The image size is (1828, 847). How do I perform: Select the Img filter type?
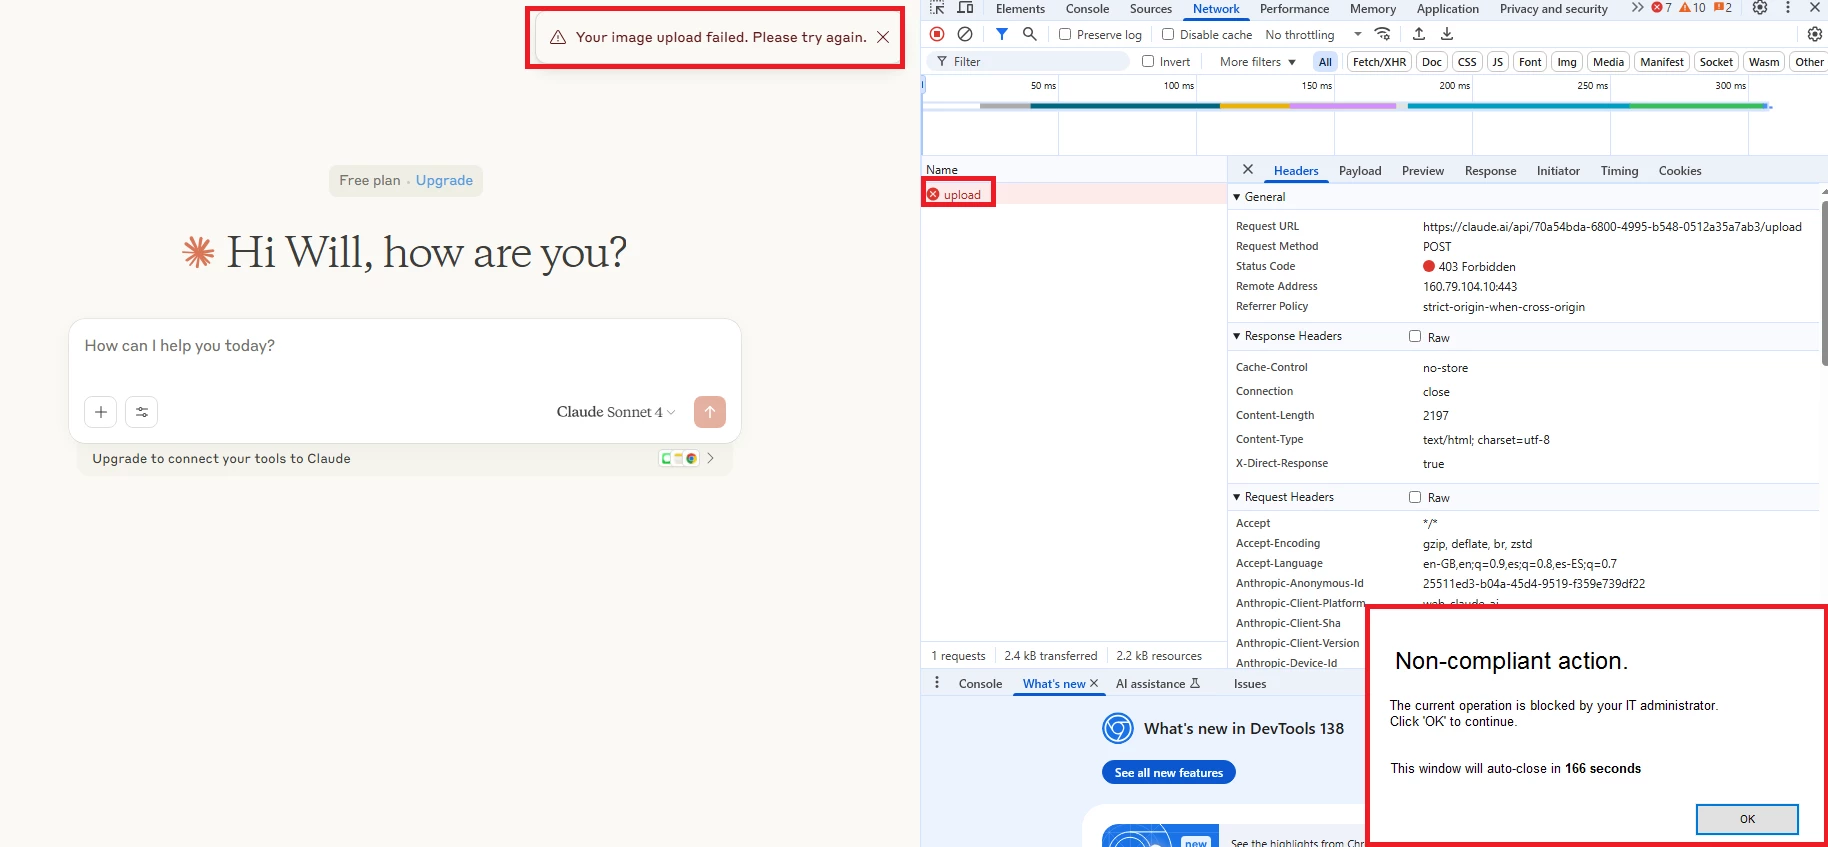click(1567, 62)
